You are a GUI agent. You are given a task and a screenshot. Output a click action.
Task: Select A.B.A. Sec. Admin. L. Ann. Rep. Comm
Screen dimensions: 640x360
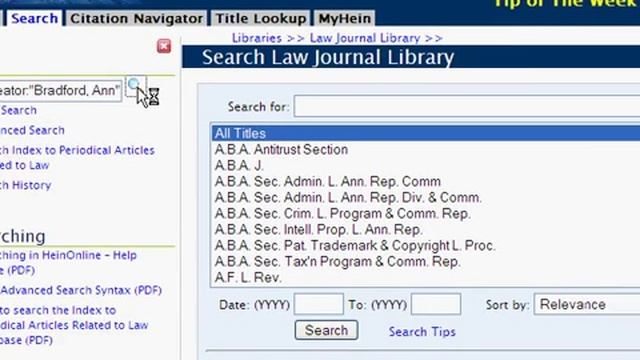click(328, 181)
